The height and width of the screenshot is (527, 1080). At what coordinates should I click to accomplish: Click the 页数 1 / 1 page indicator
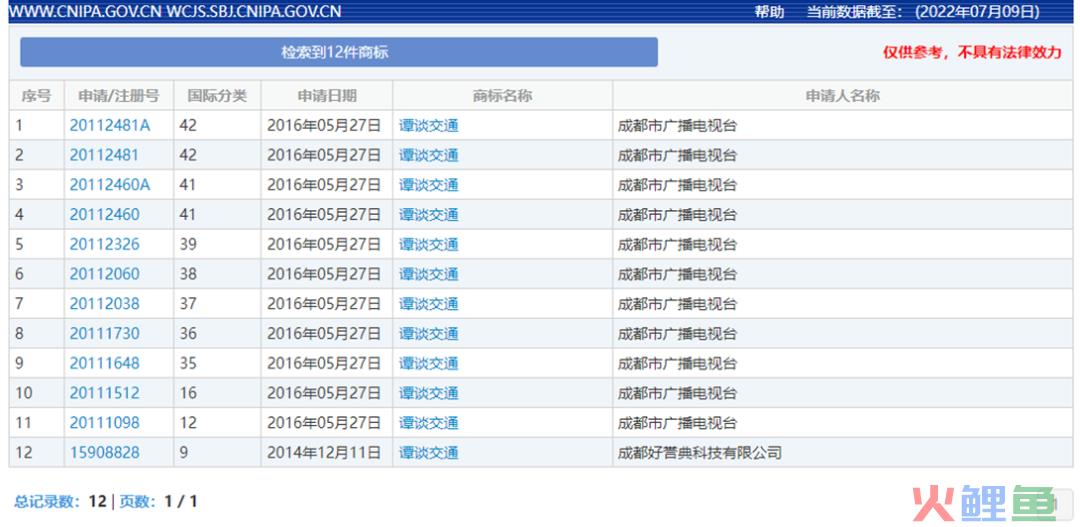(158, 501)
